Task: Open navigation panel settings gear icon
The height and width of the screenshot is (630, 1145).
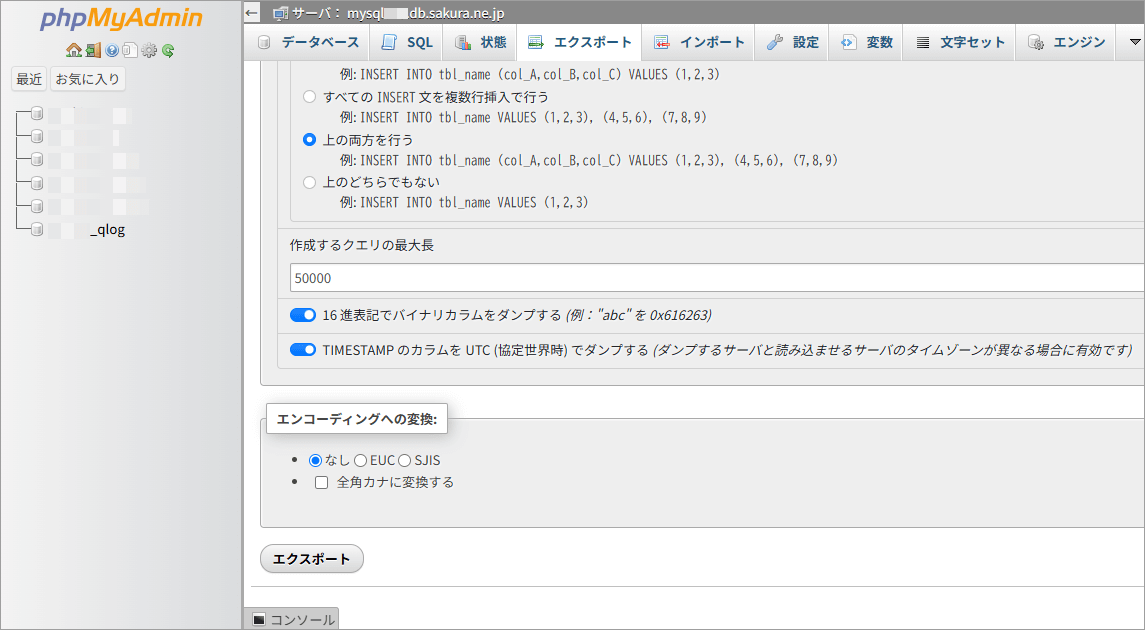Action: 149,50
